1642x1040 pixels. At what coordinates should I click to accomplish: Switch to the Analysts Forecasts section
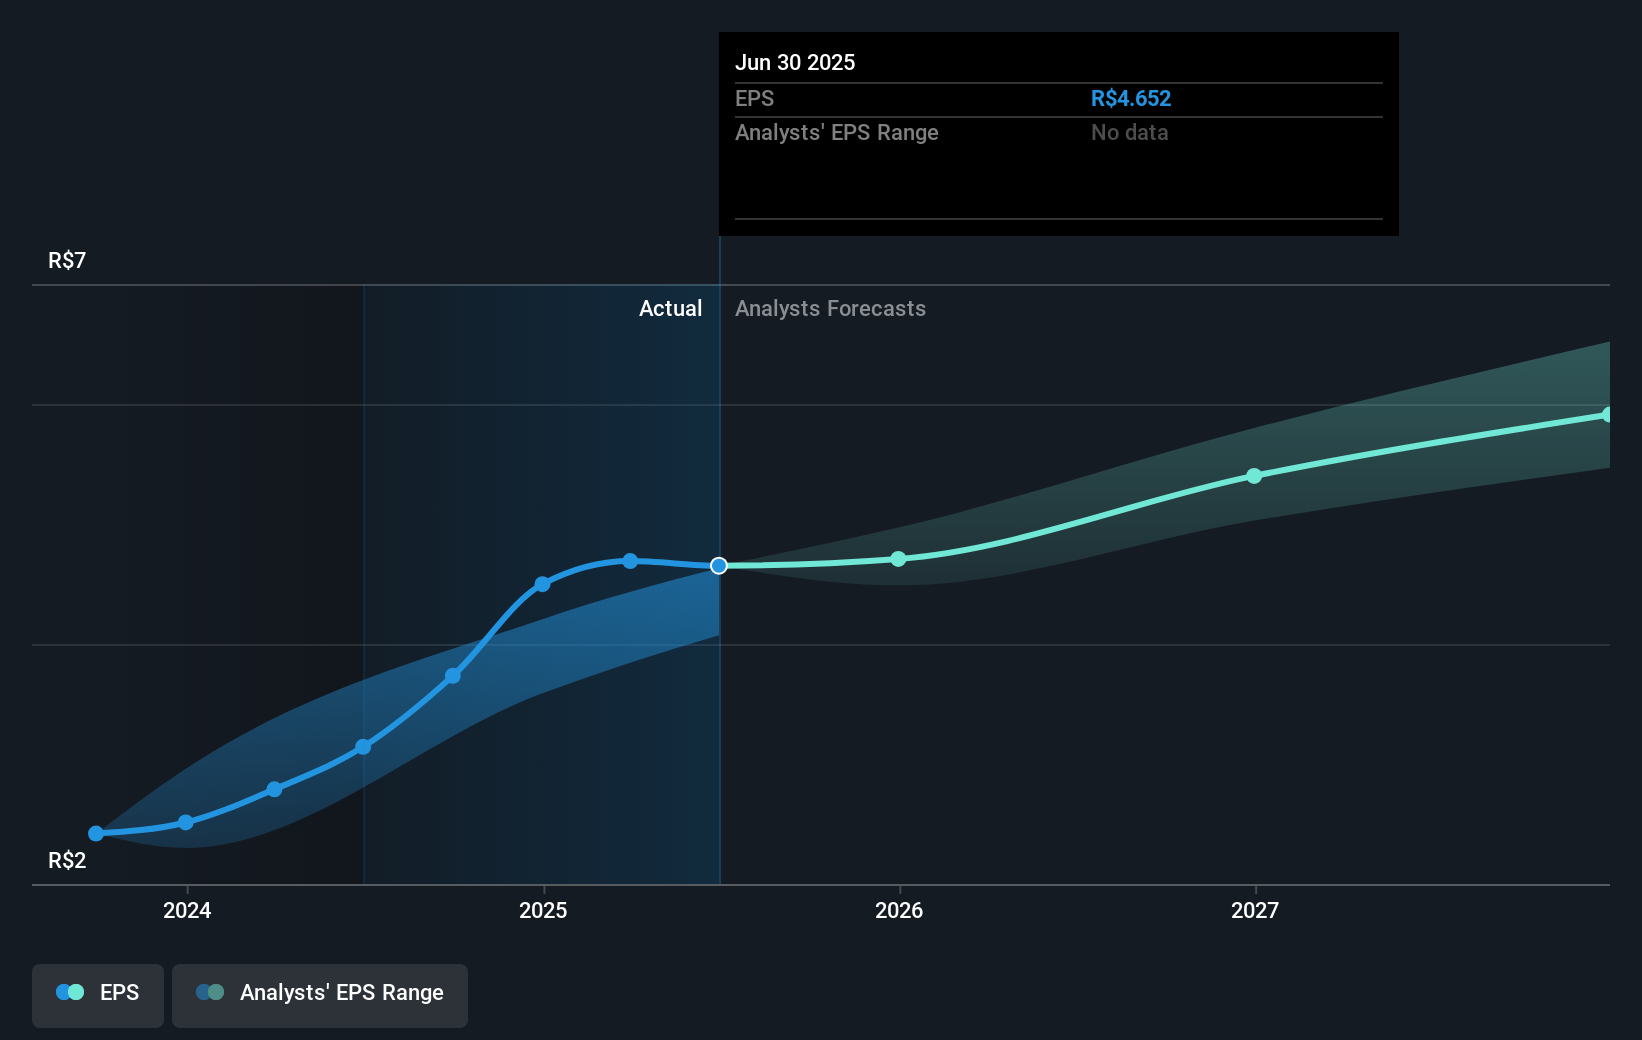point(830,308)
